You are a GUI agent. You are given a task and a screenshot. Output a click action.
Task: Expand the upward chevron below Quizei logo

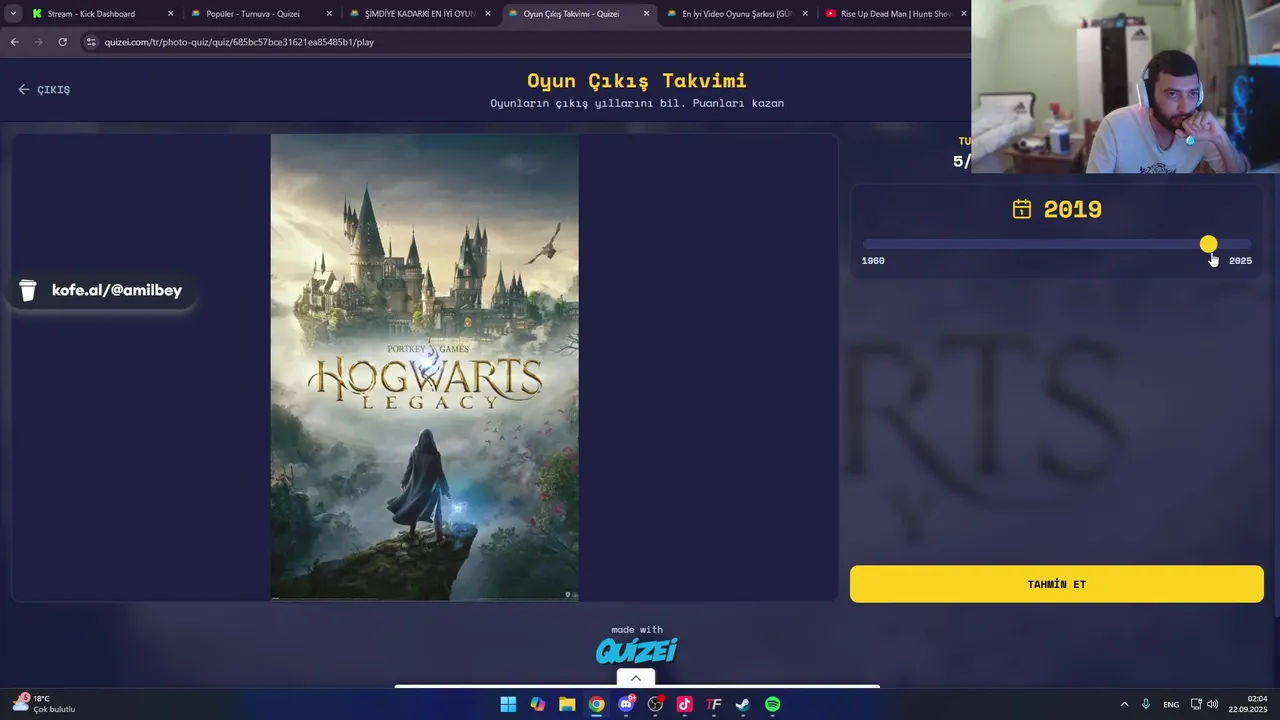tap(635, 678)
